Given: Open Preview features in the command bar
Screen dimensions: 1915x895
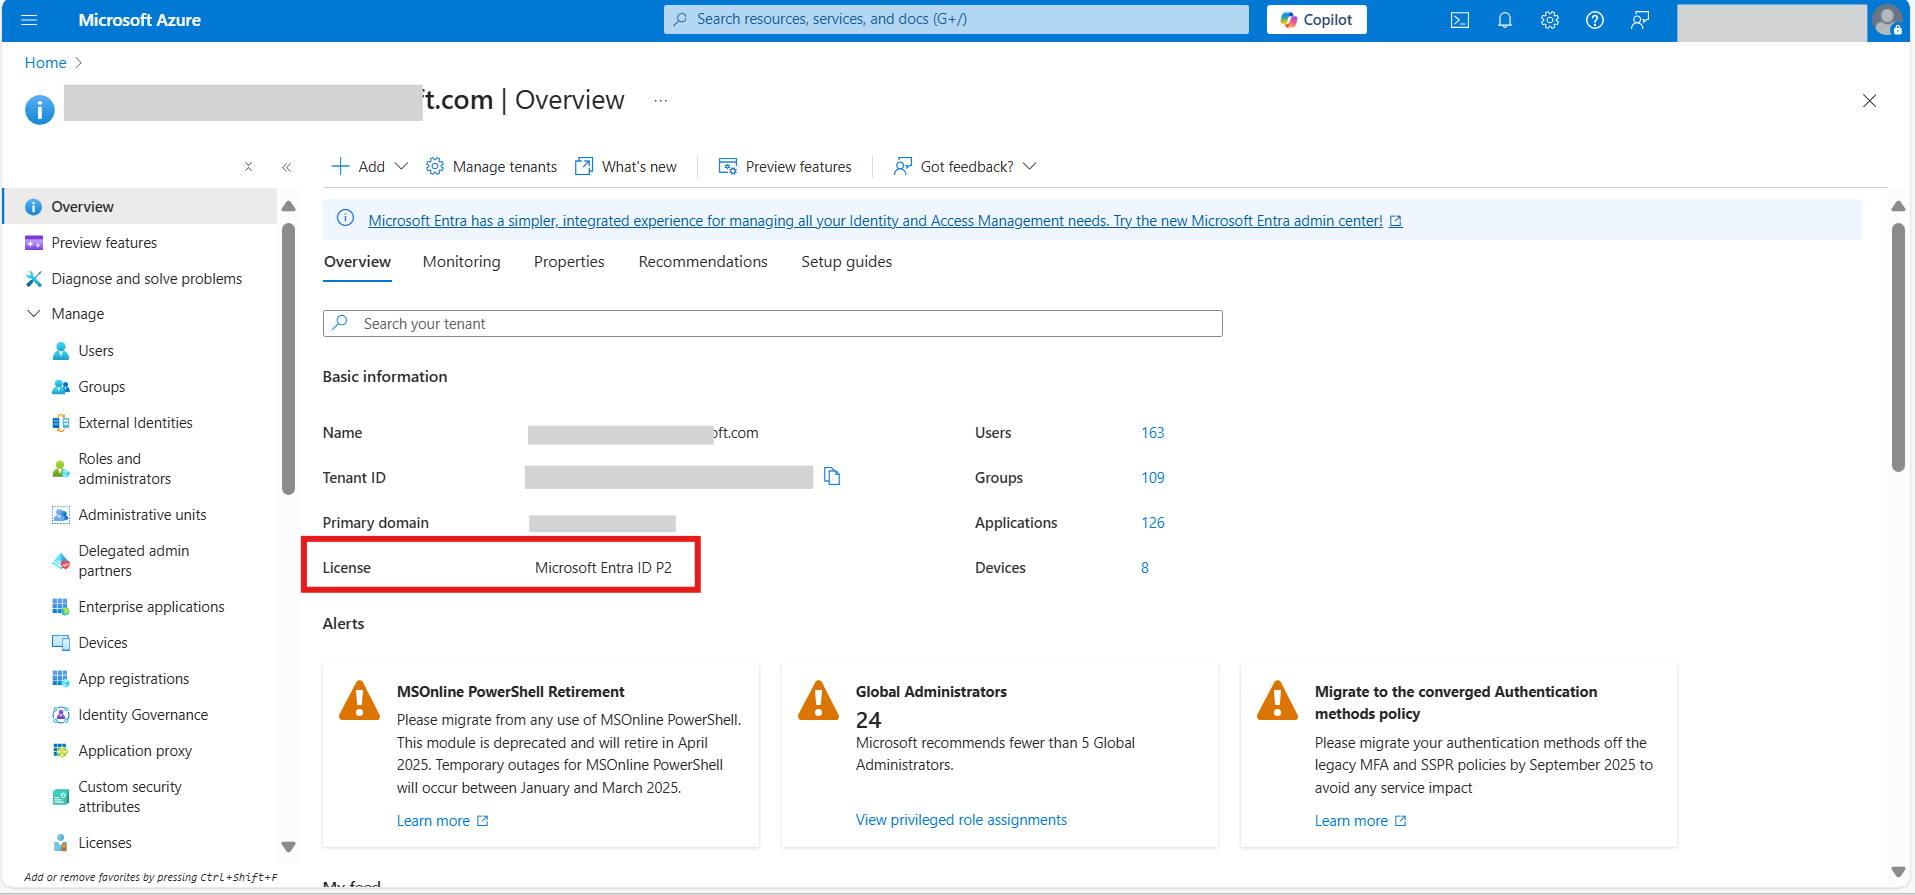Looking at the screenshot, I should [x=785, y=166].
